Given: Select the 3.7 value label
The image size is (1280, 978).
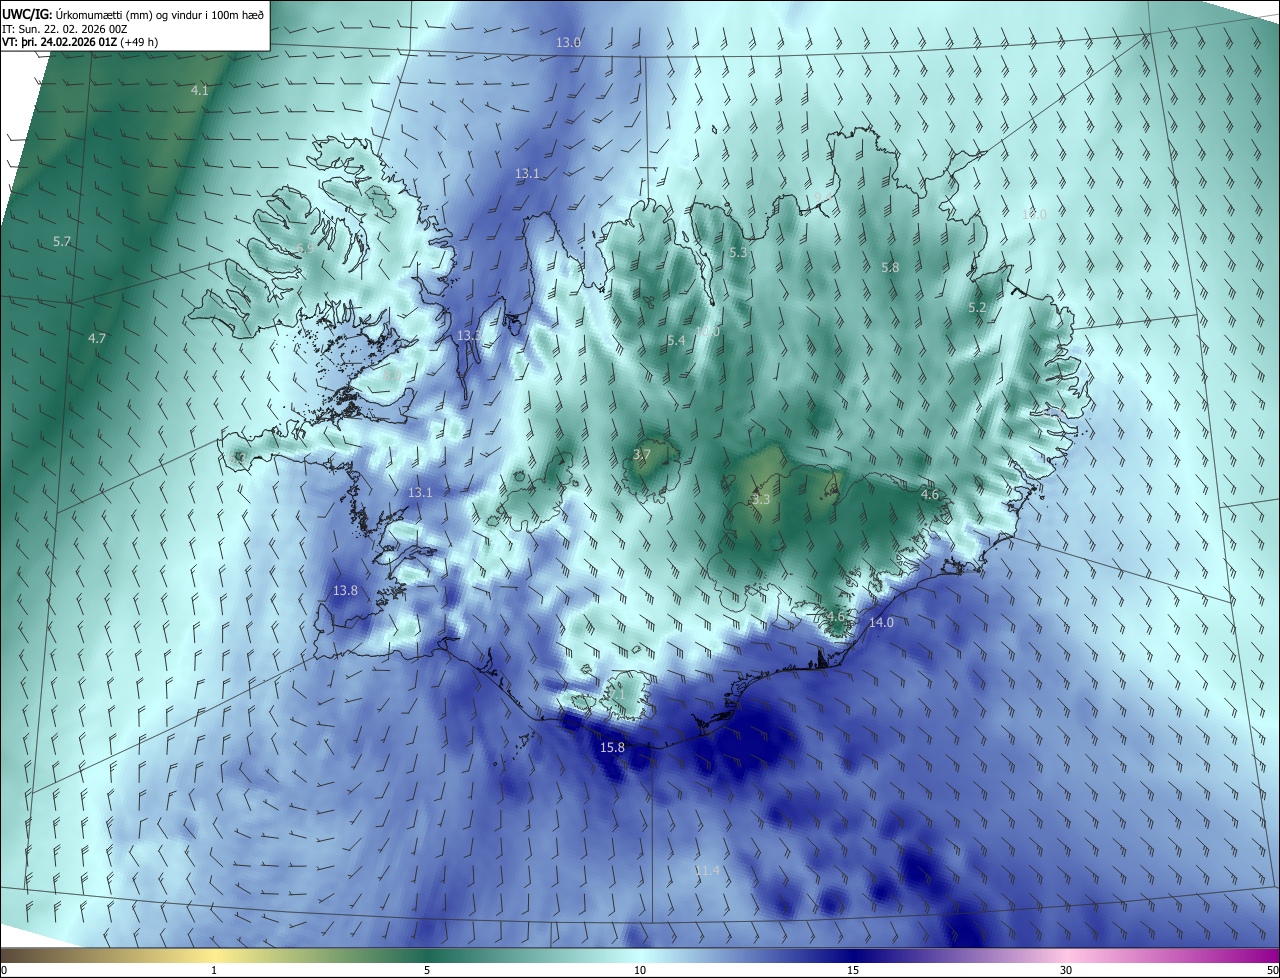Looking at the screenshot, I should pyautogui.click(x=642, y=454).
